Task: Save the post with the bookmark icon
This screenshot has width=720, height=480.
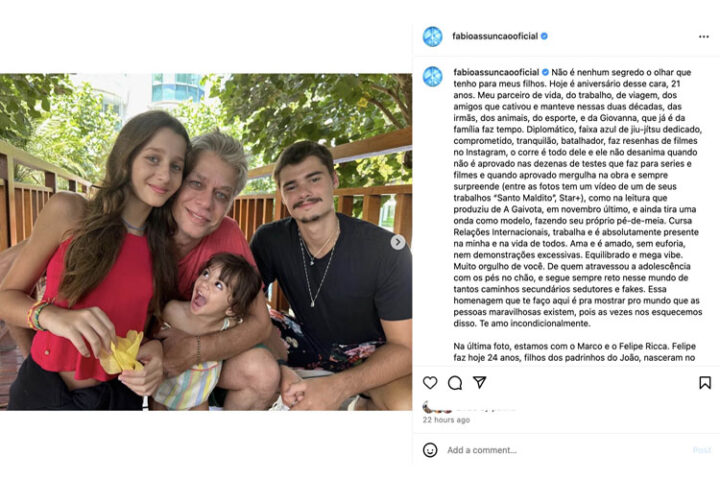Action: [705, 383]
